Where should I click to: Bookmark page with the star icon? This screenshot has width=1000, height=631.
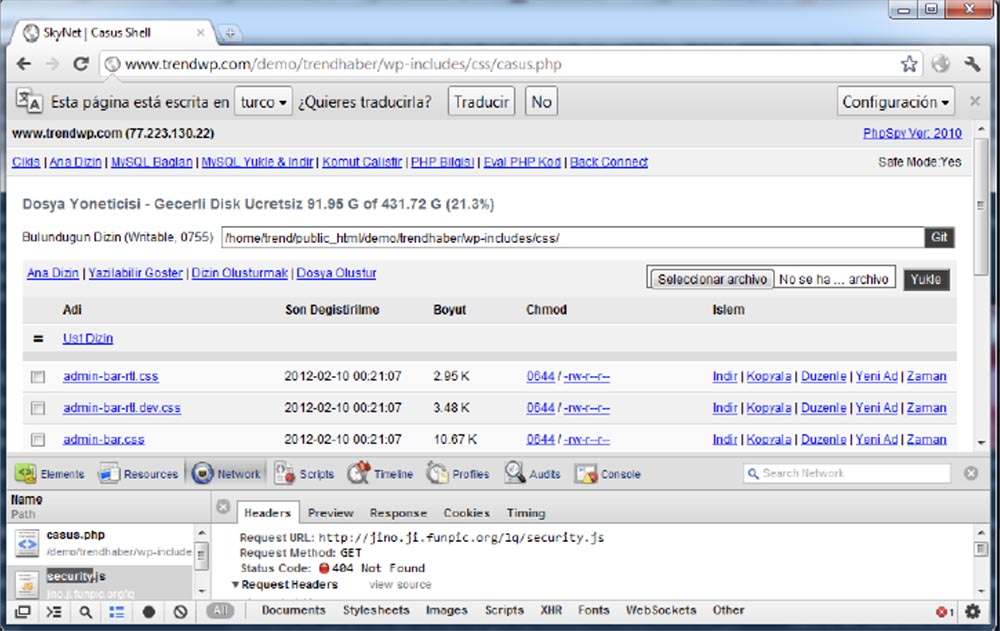click(x=908, y=64)
